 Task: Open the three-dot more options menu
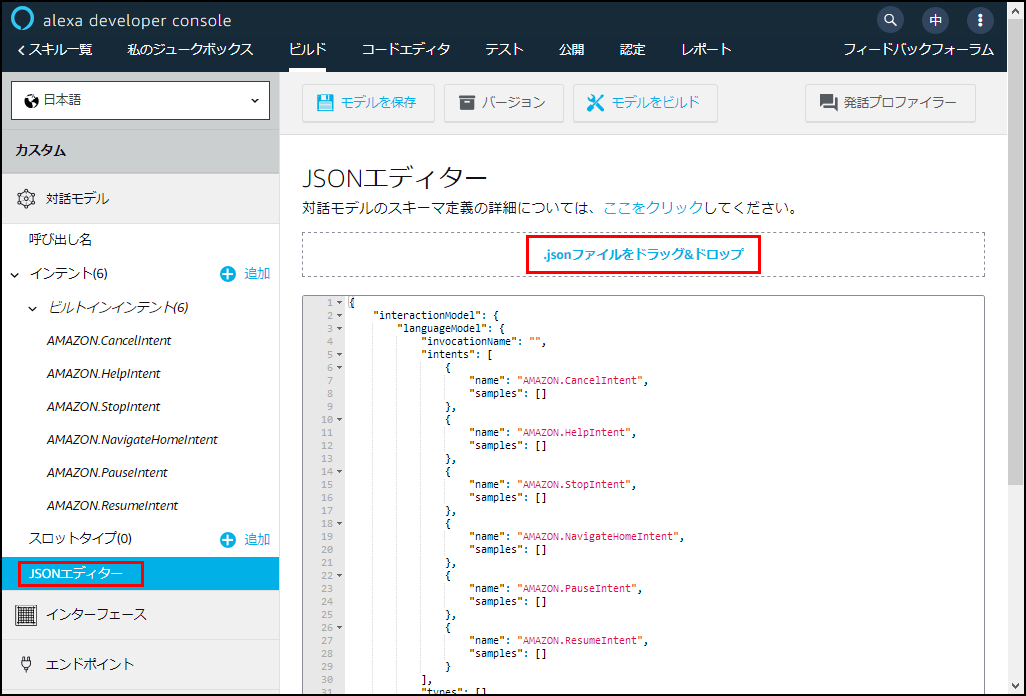click(x=980, y=20)
